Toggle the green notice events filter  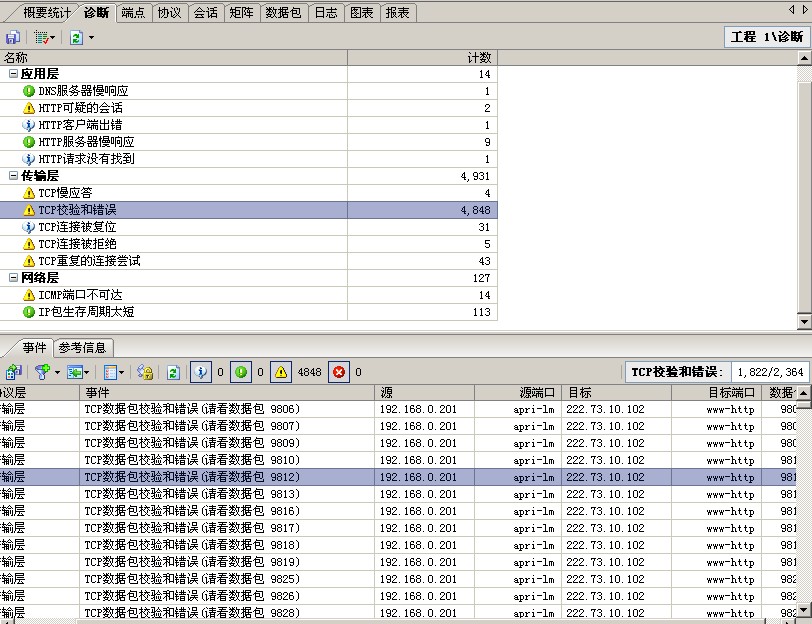[241, 372]
